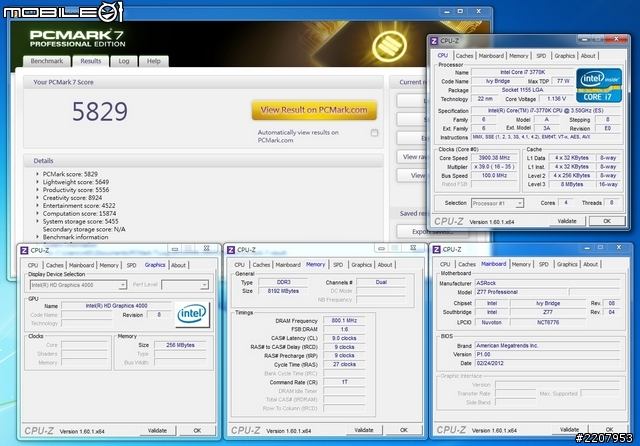The height and width of the screenshot is (446, 640).
Task: Expand the Entertainment score 4522 row
Action: (x=38, y=205)
